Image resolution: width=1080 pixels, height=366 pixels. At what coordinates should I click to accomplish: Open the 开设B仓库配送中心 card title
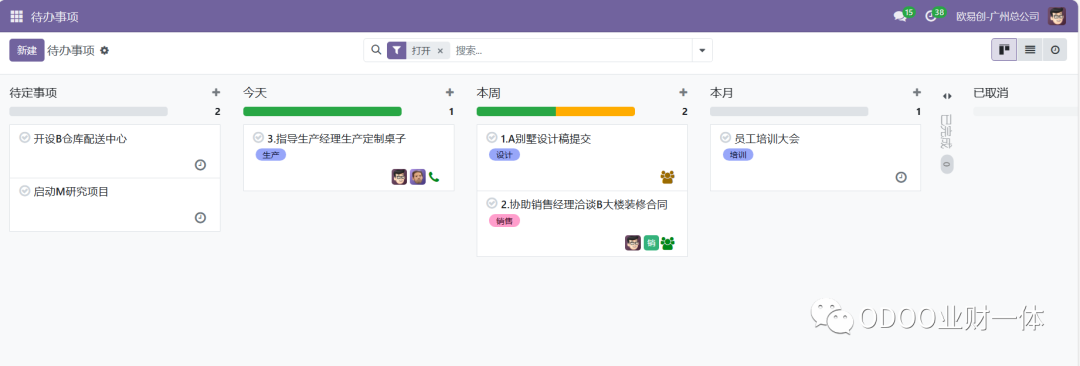81,139
